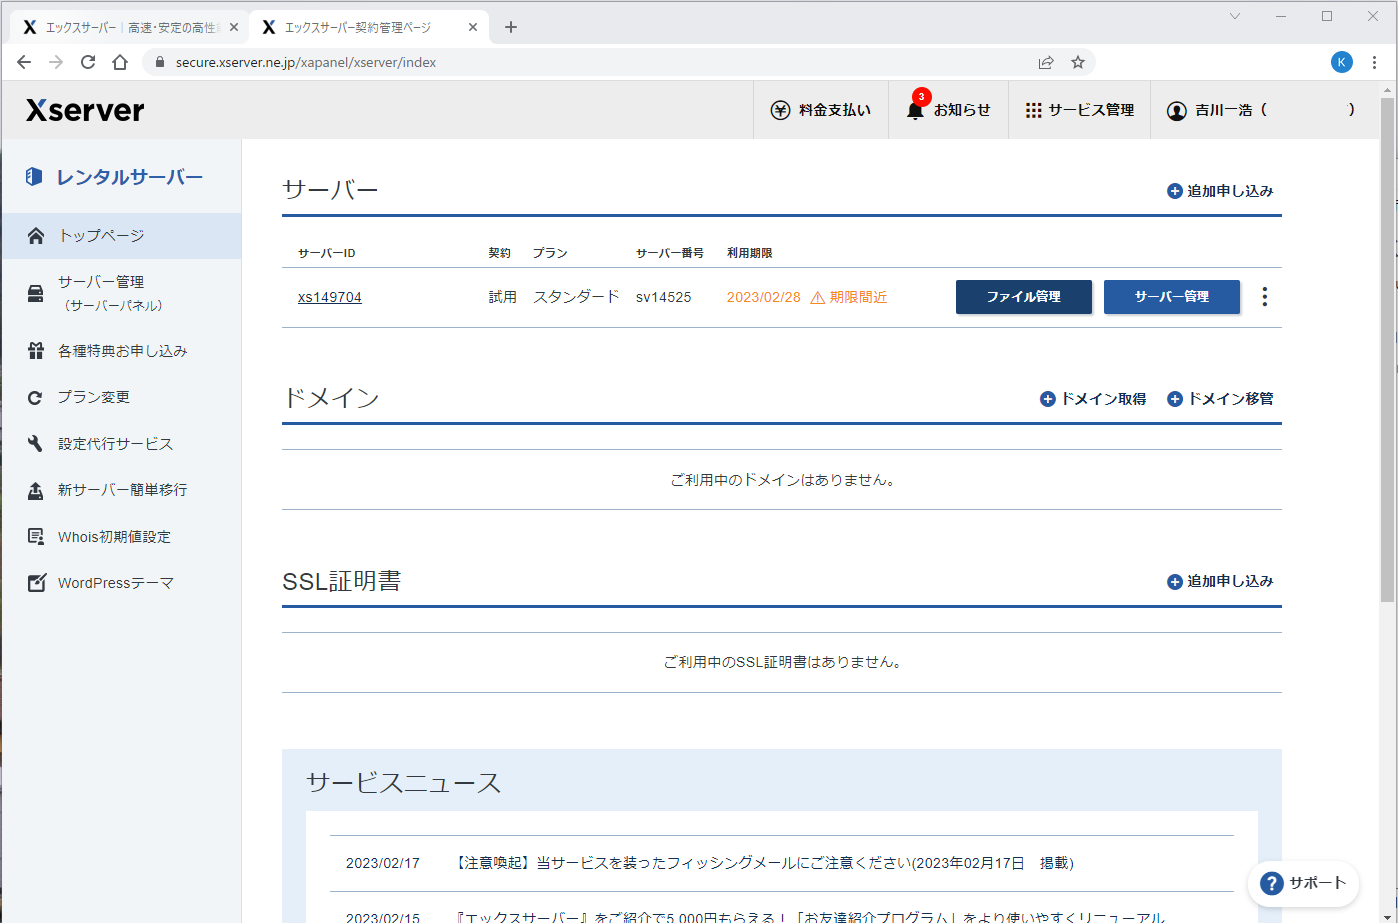Open the 料金支払い payment page

click(x=821, y=110)
